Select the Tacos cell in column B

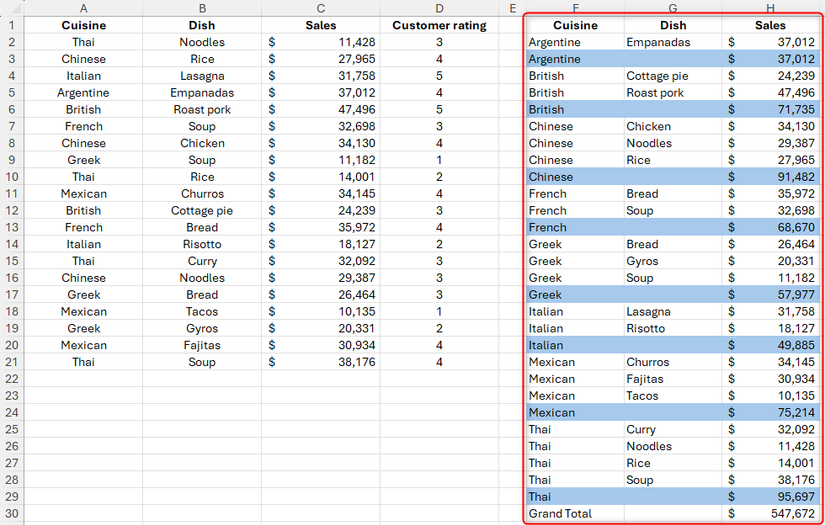point(202,312)
